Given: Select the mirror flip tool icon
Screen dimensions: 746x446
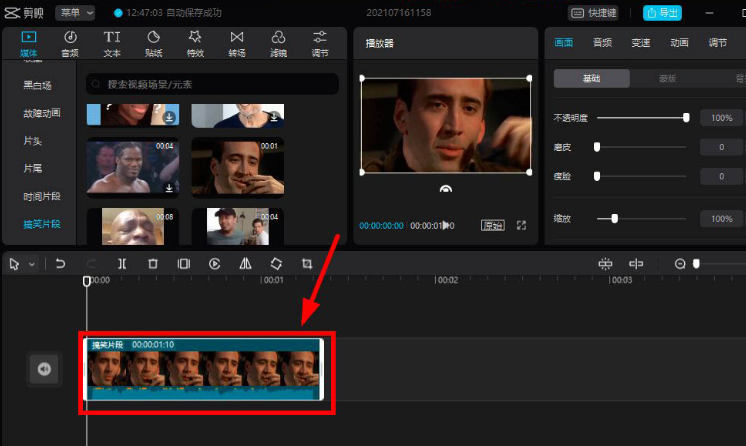Looking at the screenshot, I should point(245,264).
